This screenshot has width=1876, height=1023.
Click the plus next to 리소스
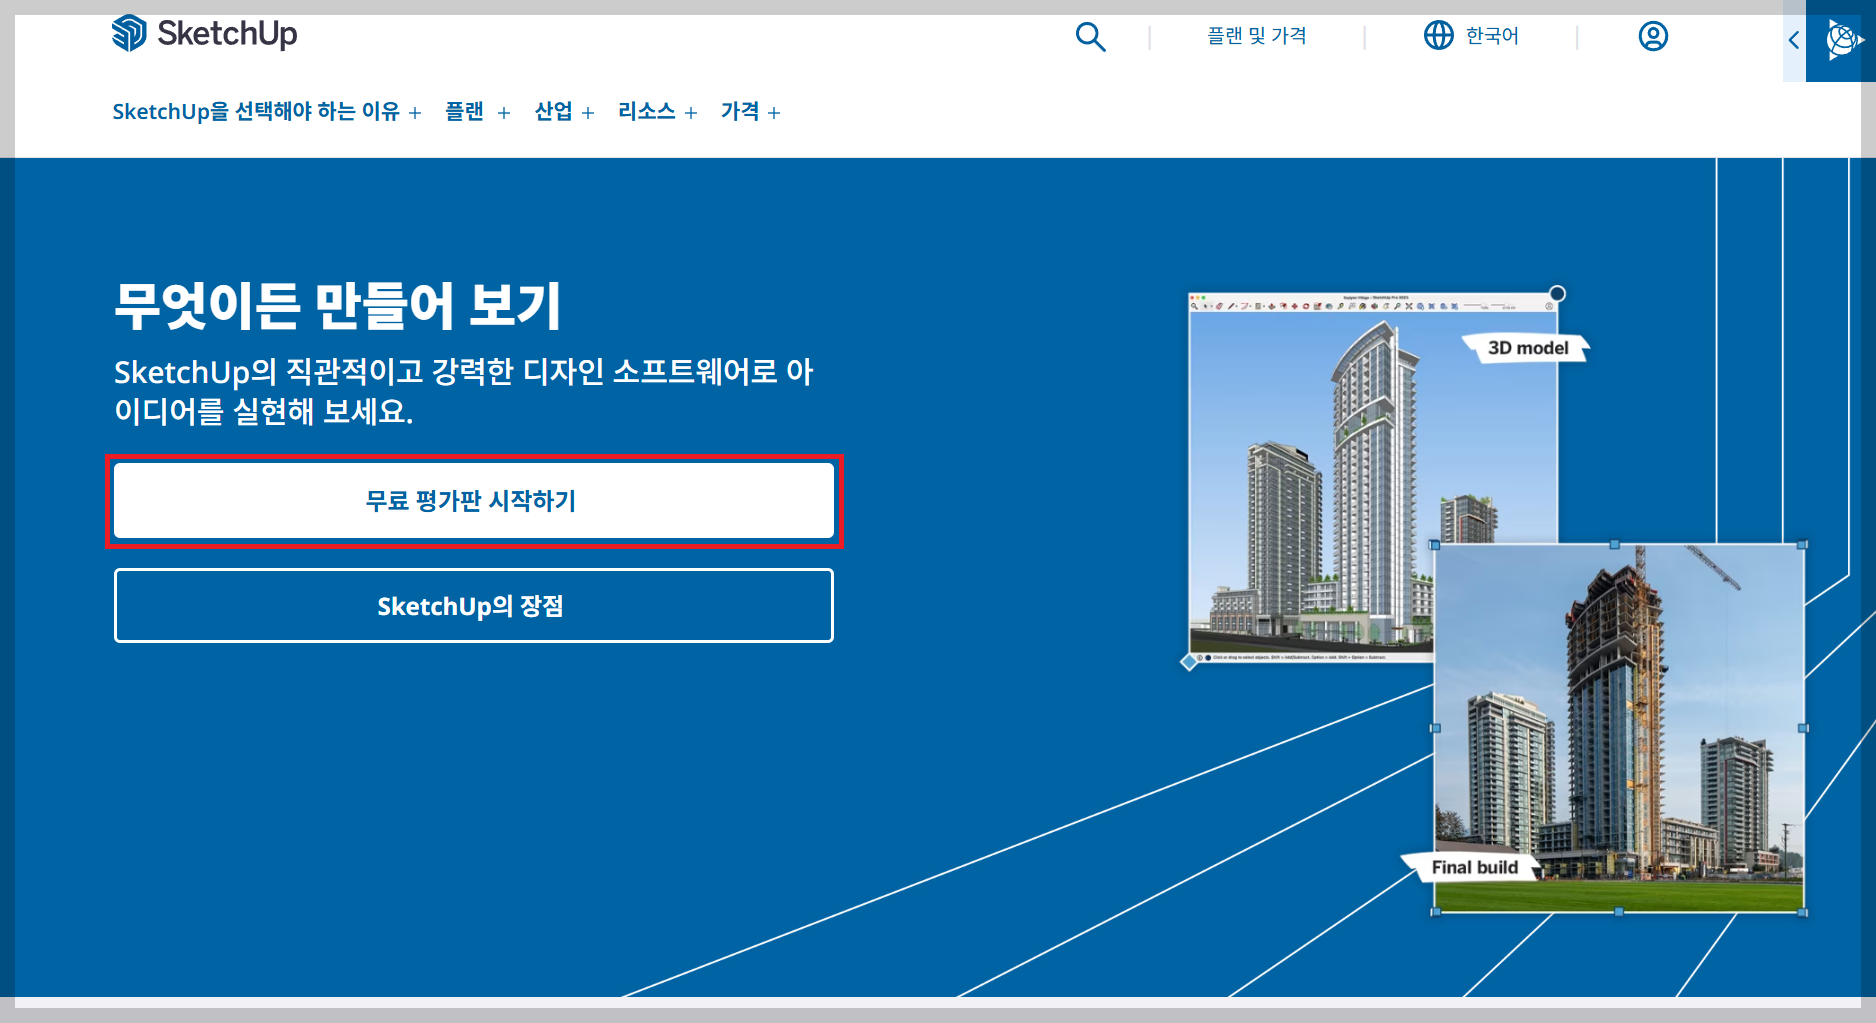pyautogui.click(x=691, y=113)
